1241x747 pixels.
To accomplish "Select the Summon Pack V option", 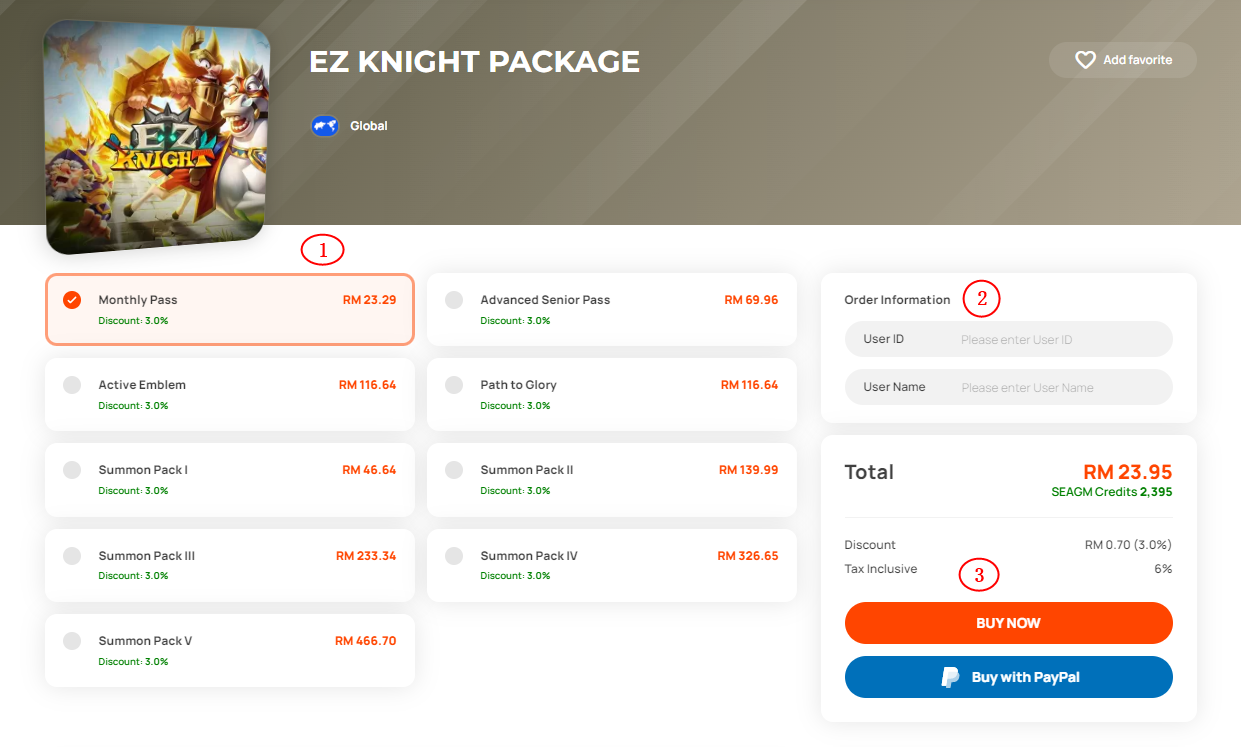I will [x=230, y=650].
